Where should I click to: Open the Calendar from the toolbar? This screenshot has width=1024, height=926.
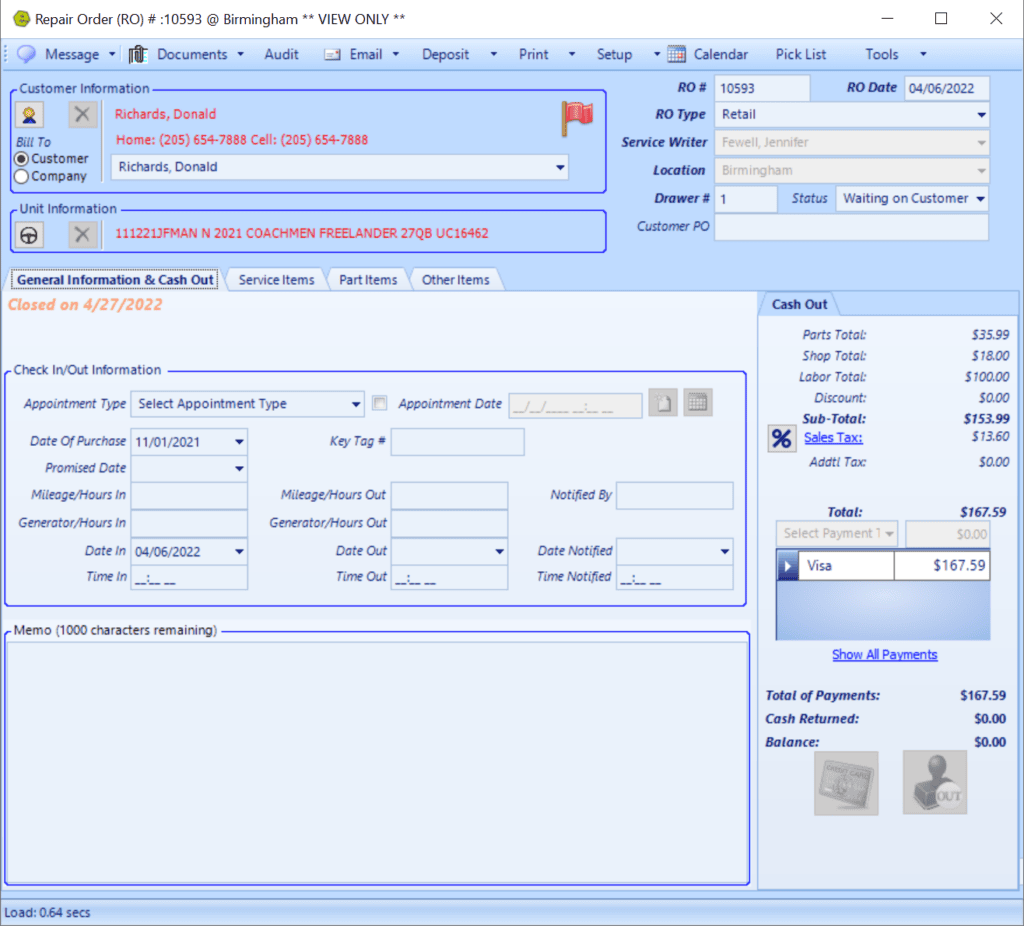click(x=719, y=54)
